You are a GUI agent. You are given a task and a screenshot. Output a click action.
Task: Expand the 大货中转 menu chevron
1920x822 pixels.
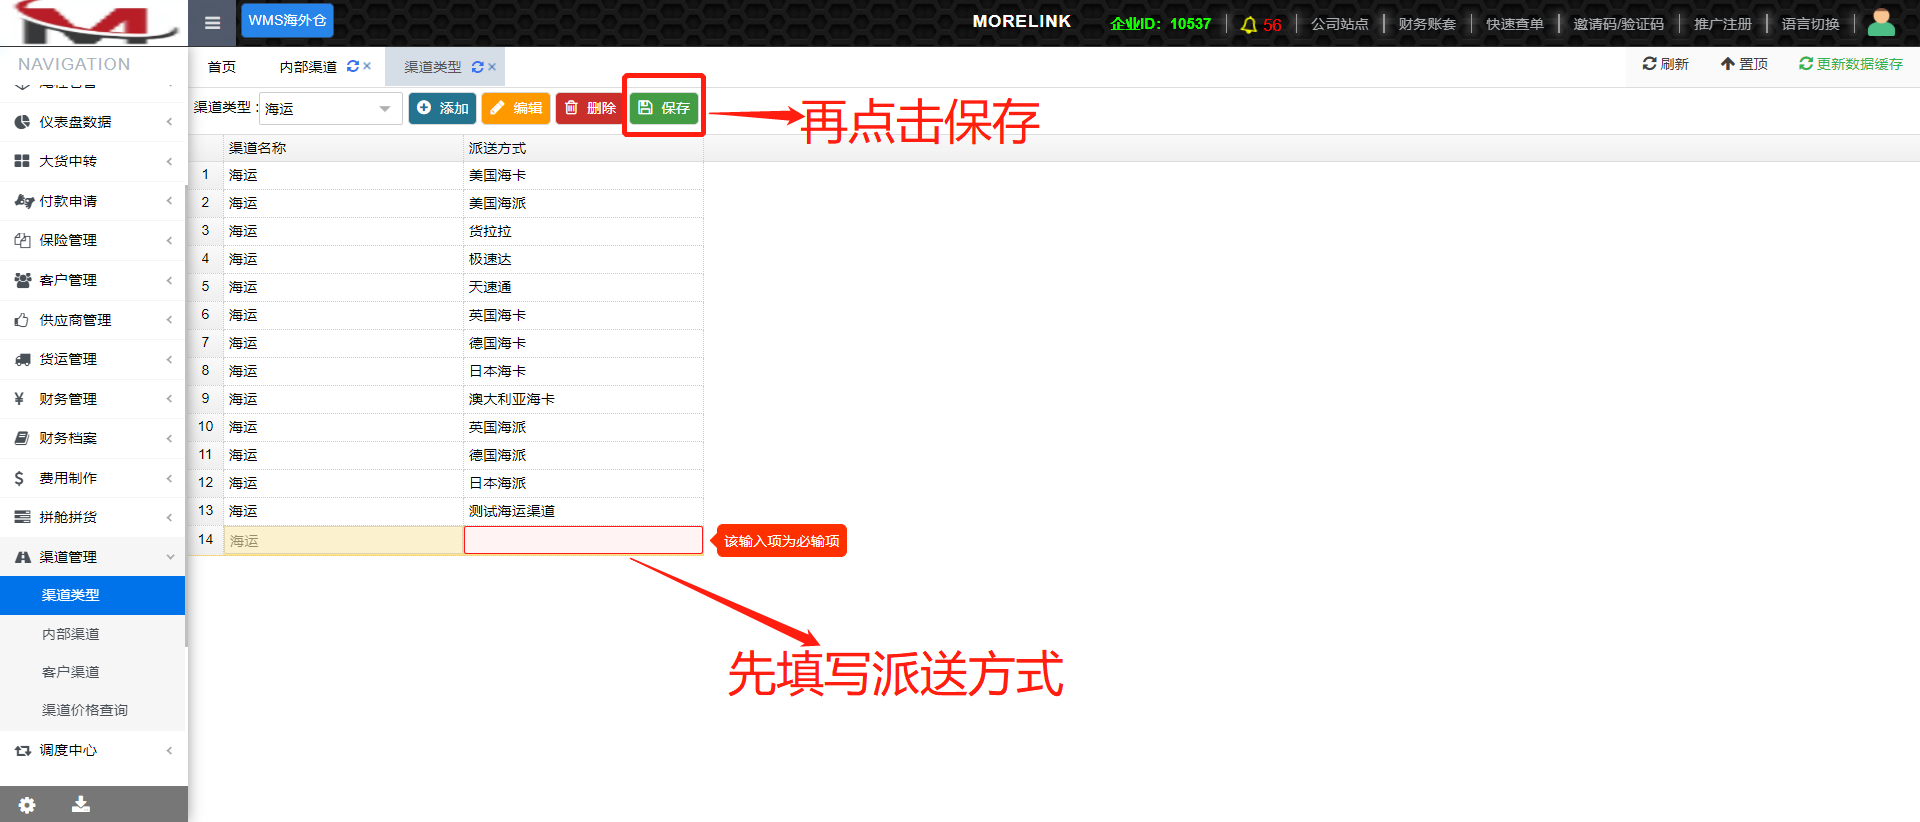click(x=169, y=161)
